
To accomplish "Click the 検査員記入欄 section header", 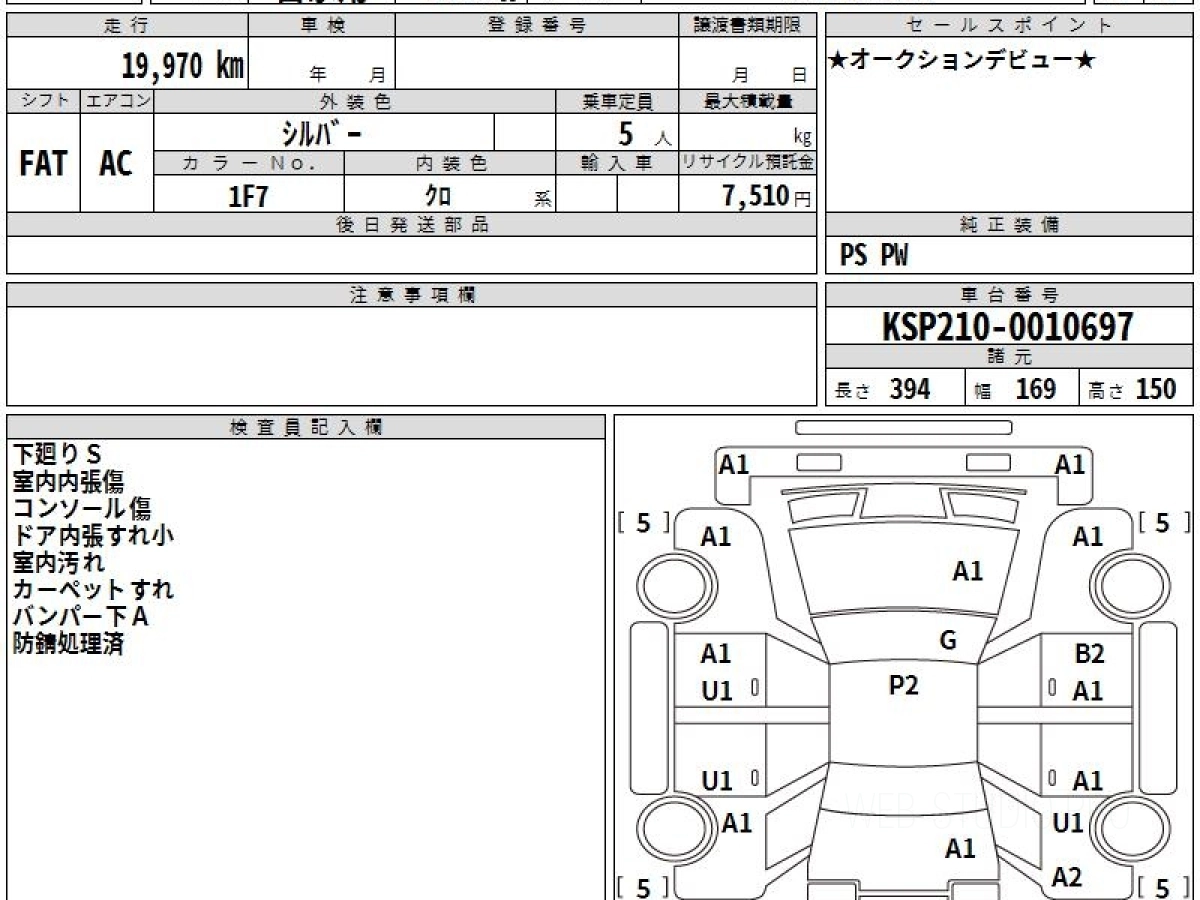I will pos(306,427).
